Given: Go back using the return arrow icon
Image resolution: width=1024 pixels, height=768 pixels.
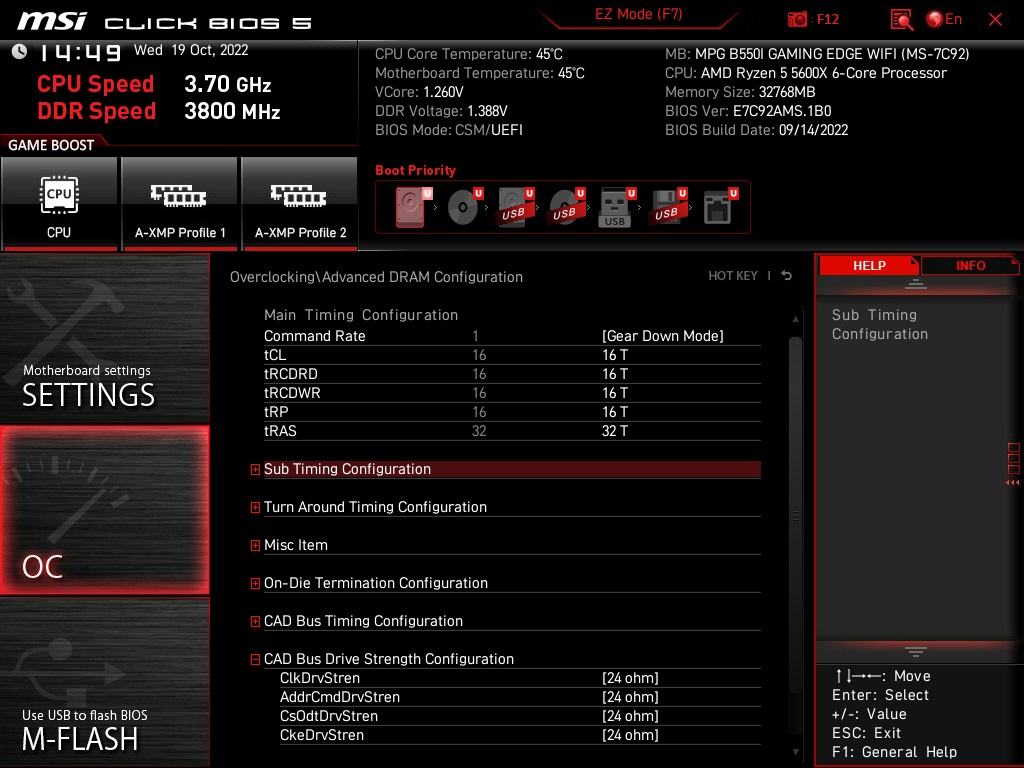Looking at the screenshot, I should [x=786, y=276].
